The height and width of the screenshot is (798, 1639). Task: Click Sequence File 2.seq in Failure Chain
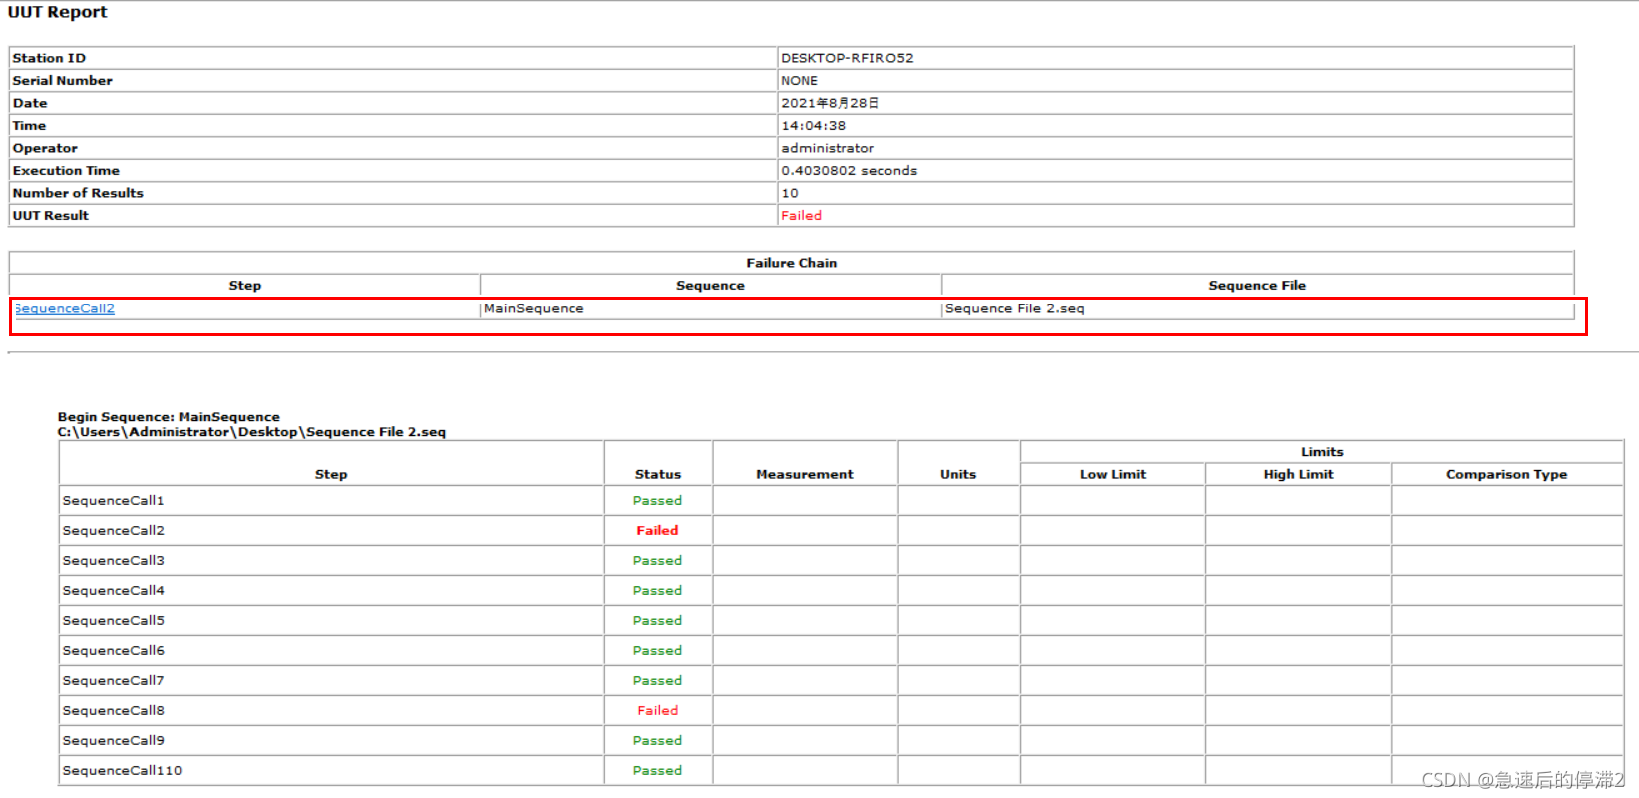(x=1014, y=308)
